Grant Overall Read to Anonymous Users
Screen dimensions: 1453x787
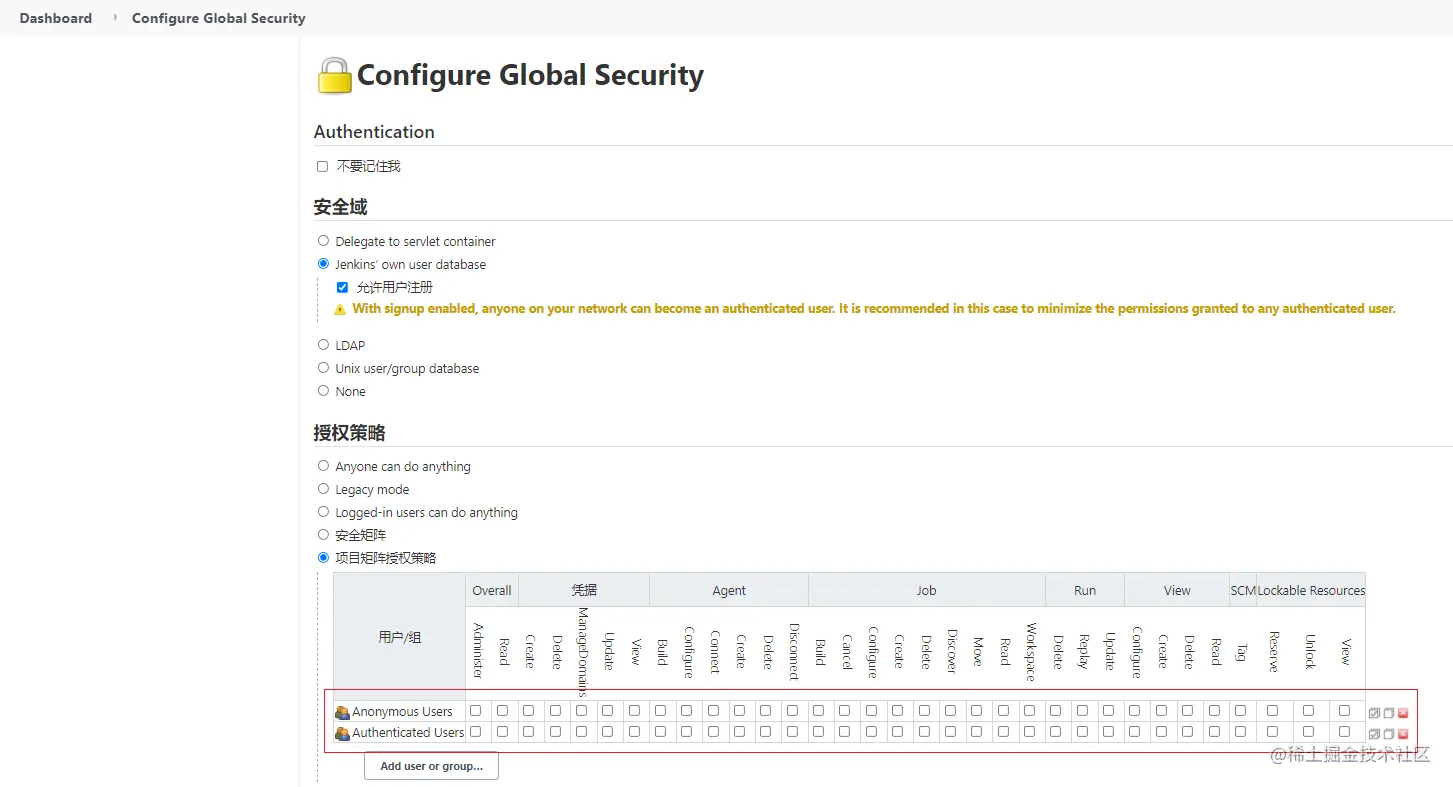click(503, 711)
